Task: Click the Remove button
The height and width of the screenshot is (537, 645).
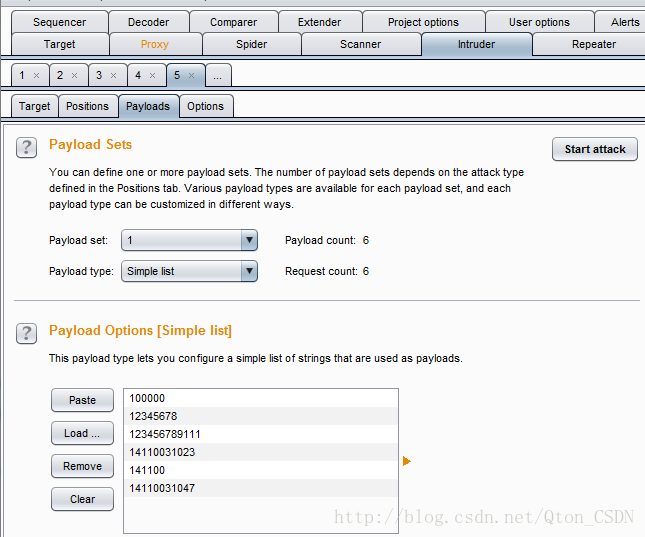Action: [x=82, y=466]
